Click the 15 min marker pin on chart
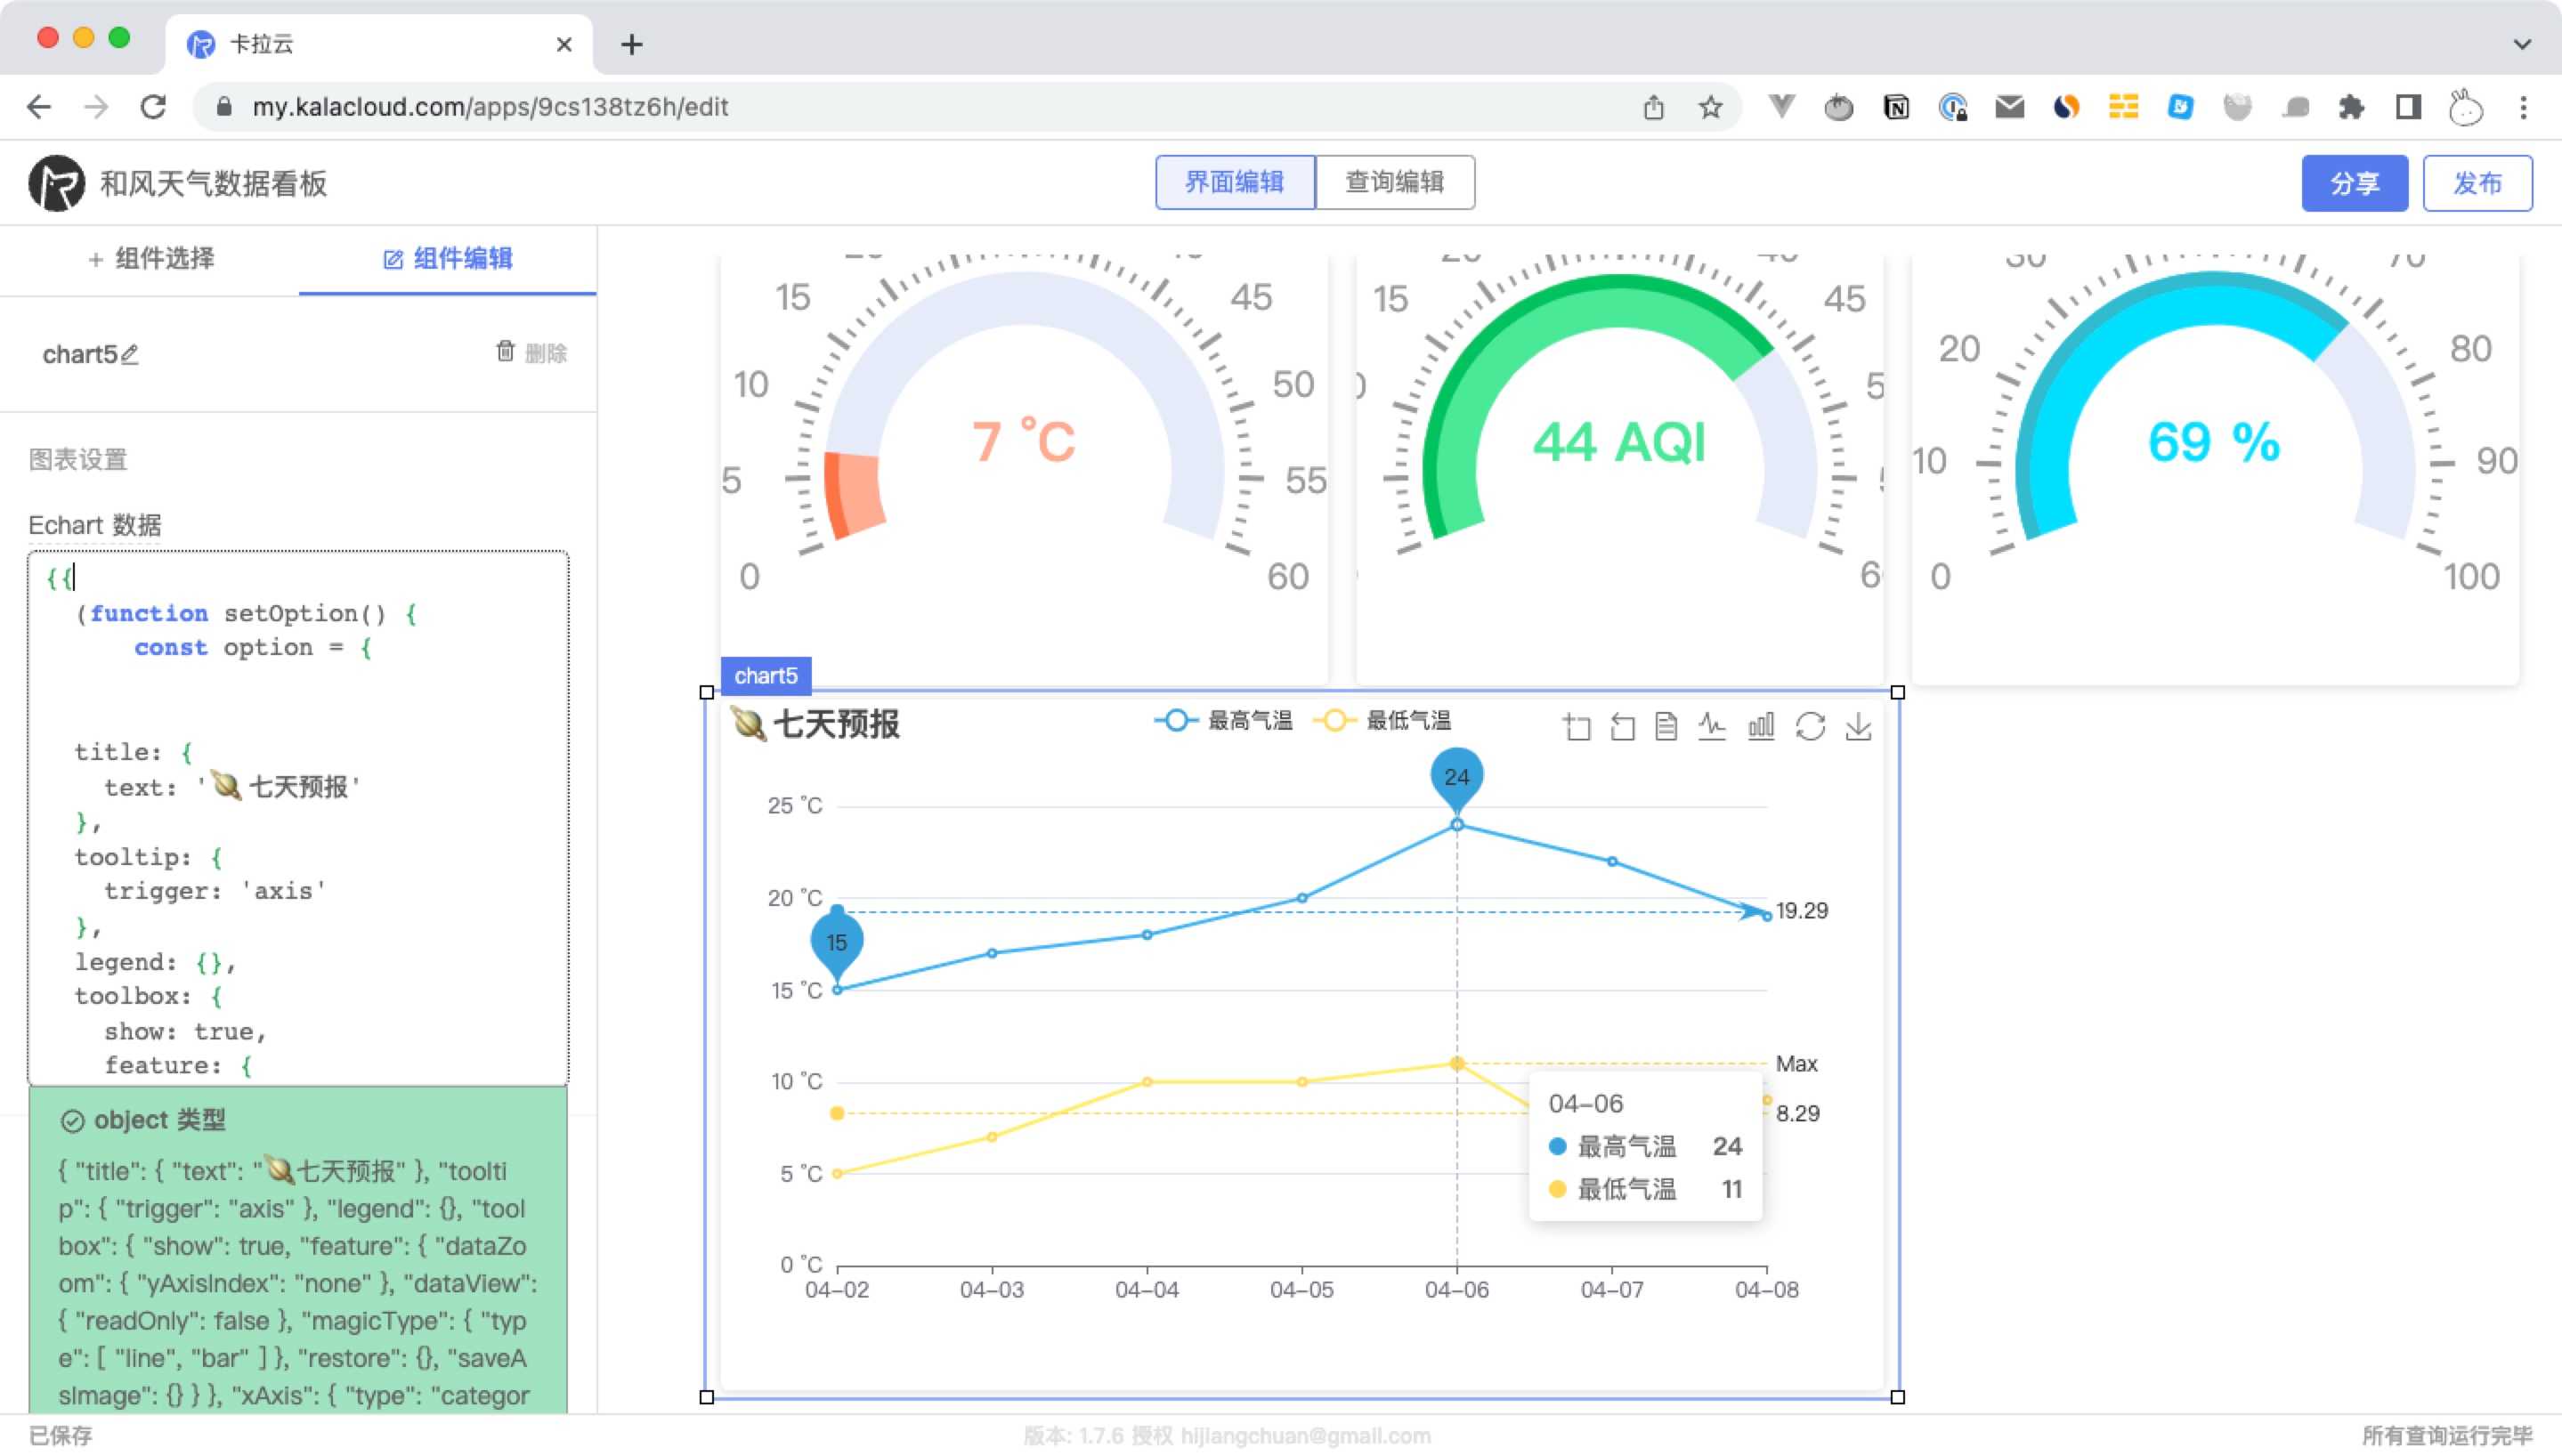This screenshot has width=2562, height=1456. (837, 942)
